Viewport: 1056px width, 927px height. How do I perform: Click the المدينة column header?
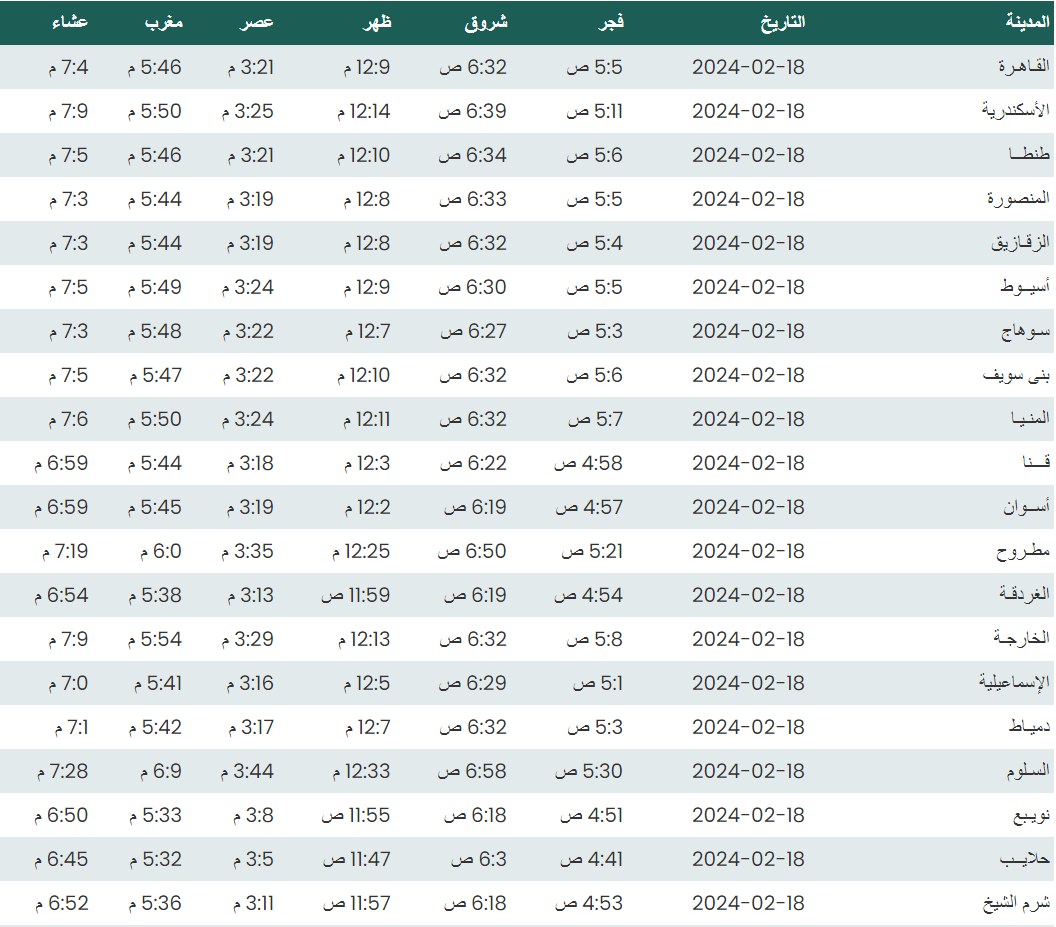coord(1026,21)
